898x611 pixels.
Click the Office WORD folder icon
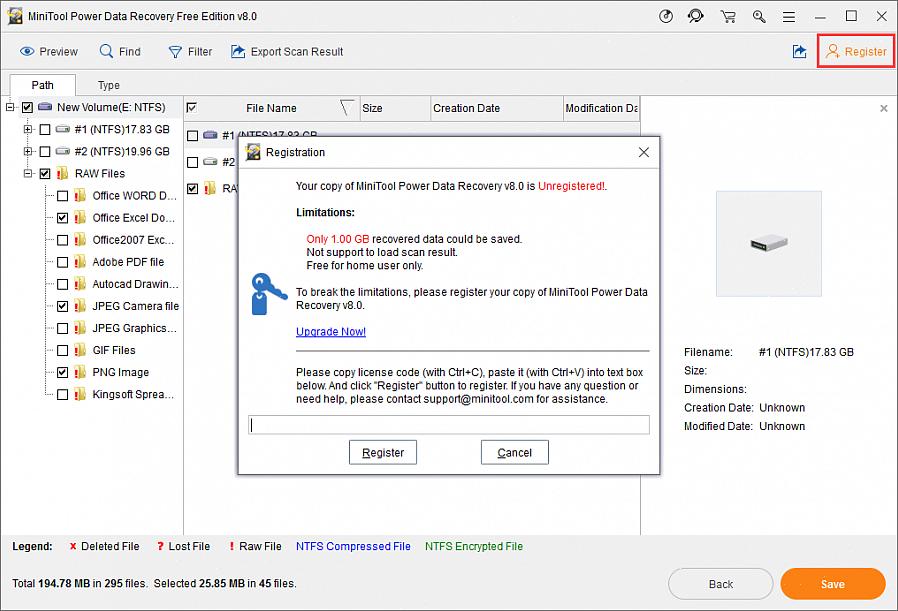[x=80, y=196]
